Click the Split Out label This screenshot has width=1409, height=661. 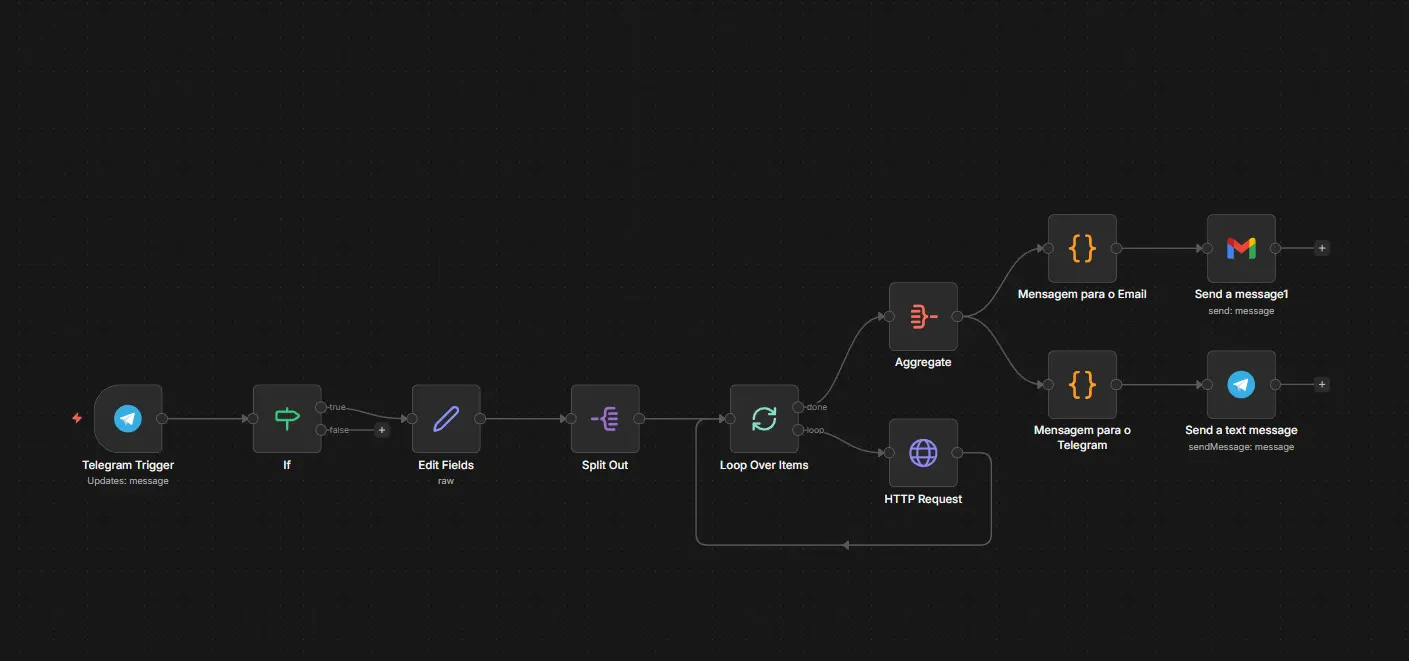pyautogui.click(x=605, y=465)
